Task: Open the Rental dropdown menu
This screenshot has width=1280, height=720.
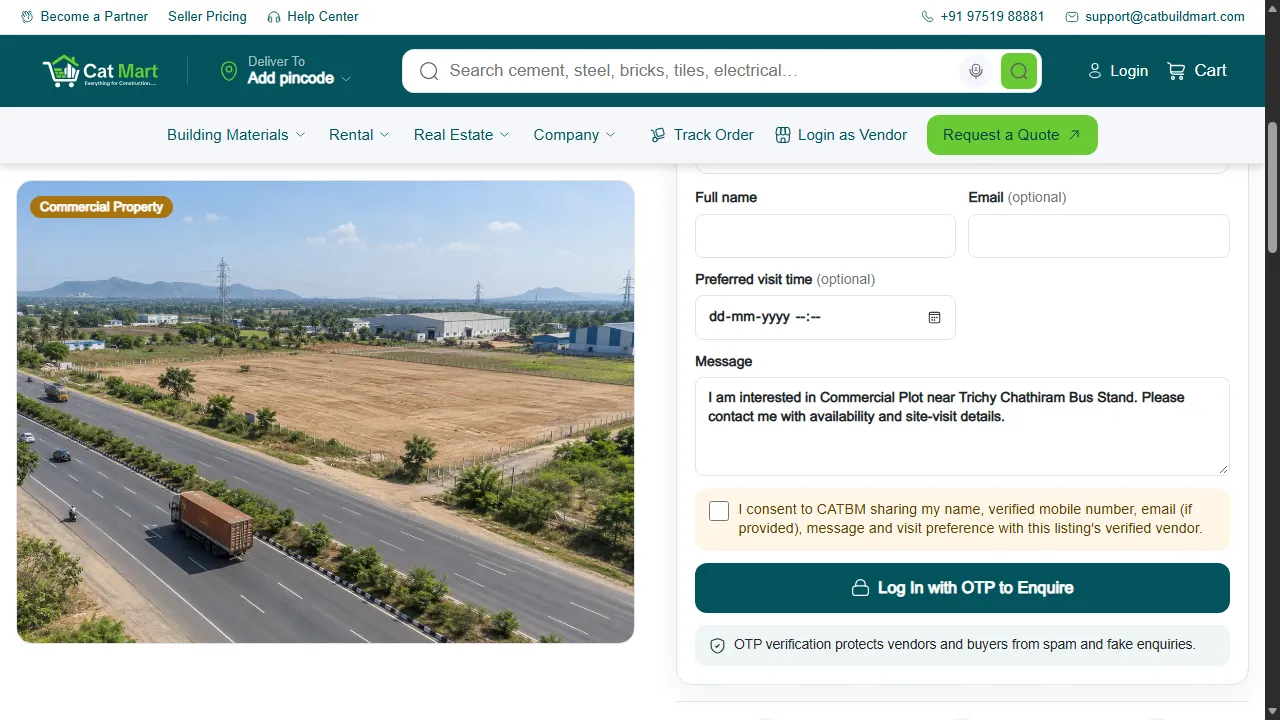Action: (359, 135)
